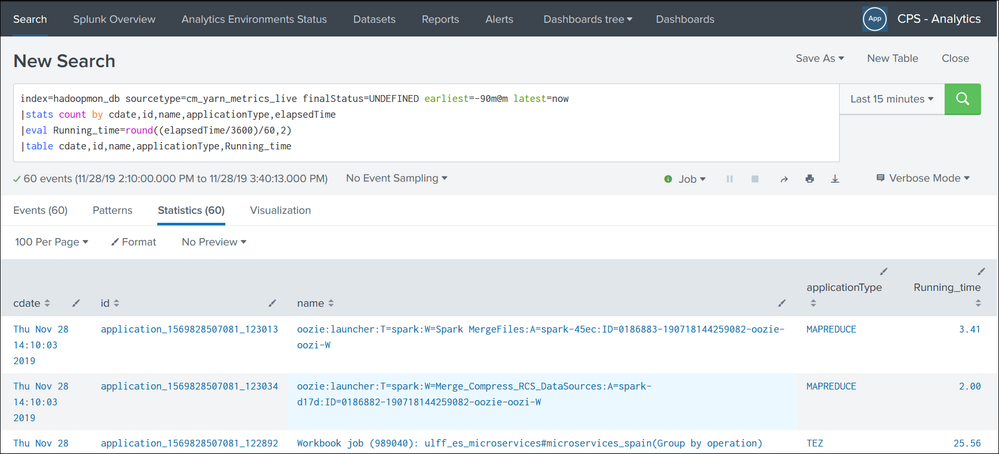Click the CPS - Analytics app title

click(x=938, y=19)
